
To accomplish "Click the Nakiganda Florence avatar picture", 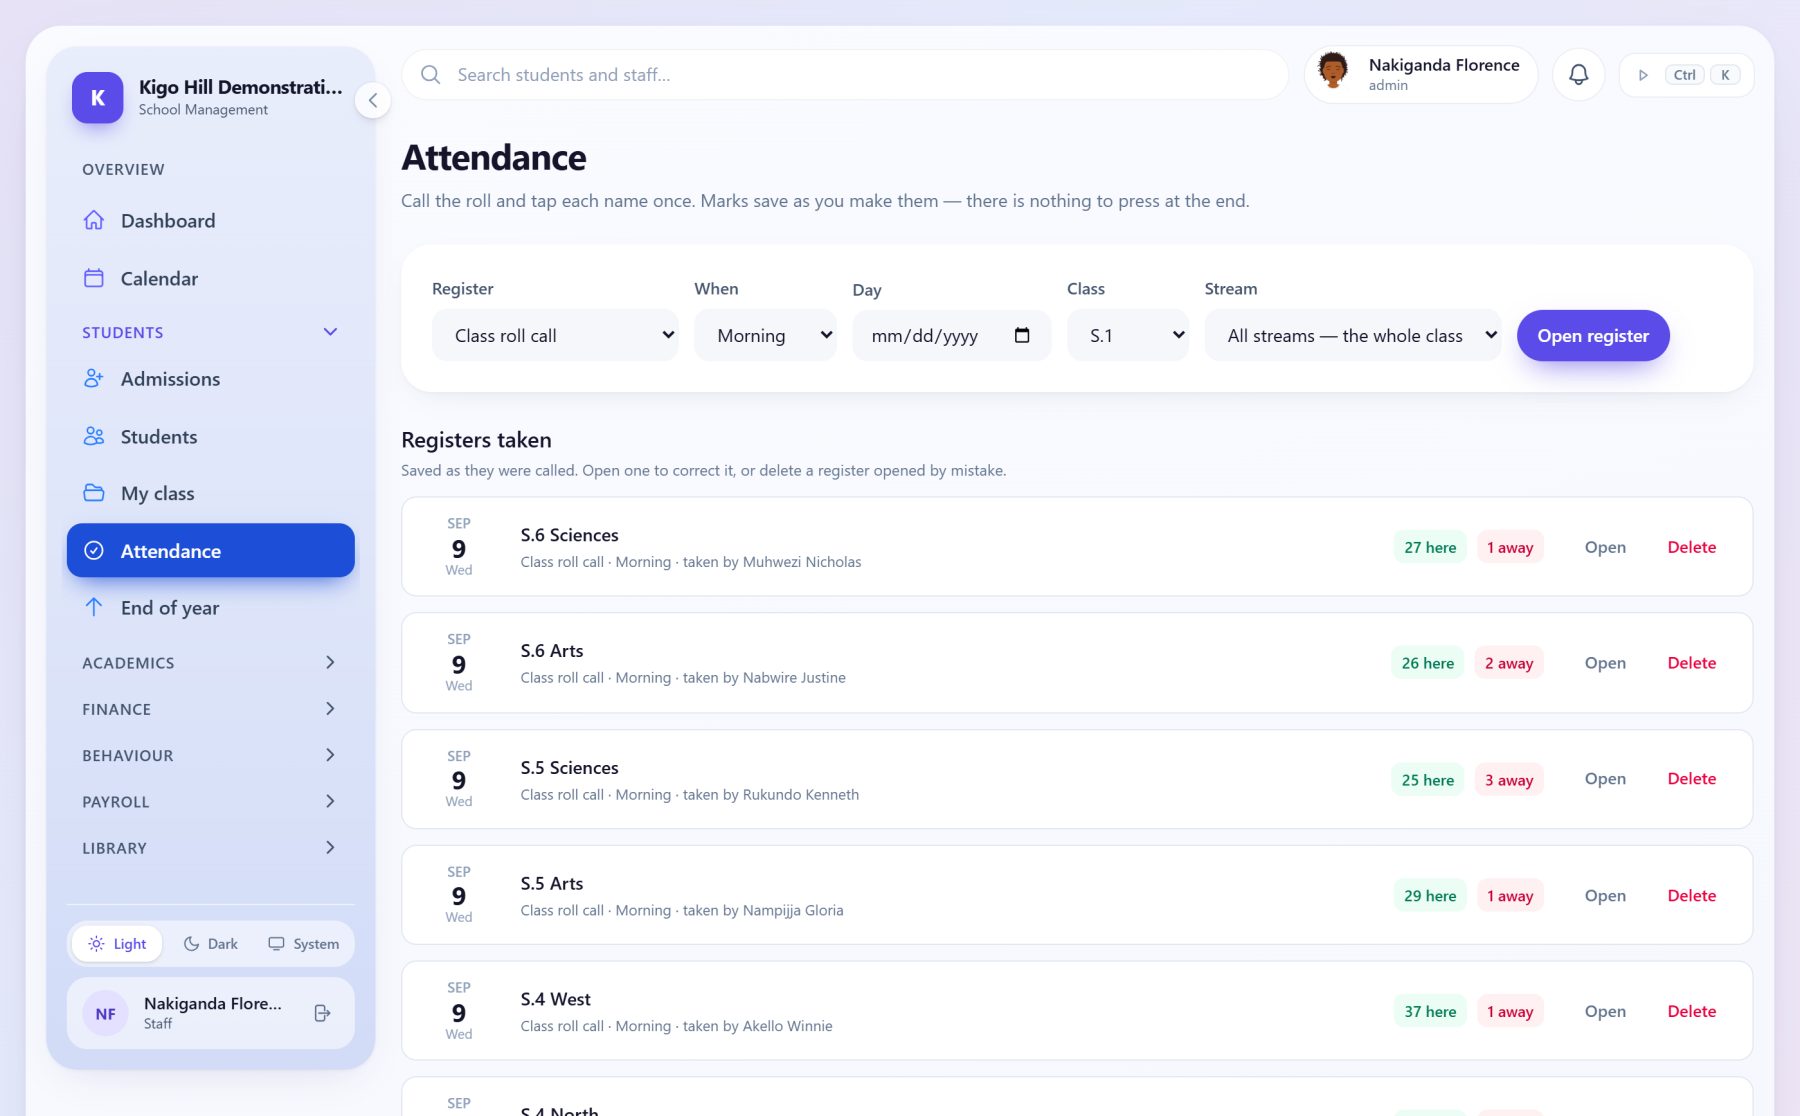I will [1333, 70].
